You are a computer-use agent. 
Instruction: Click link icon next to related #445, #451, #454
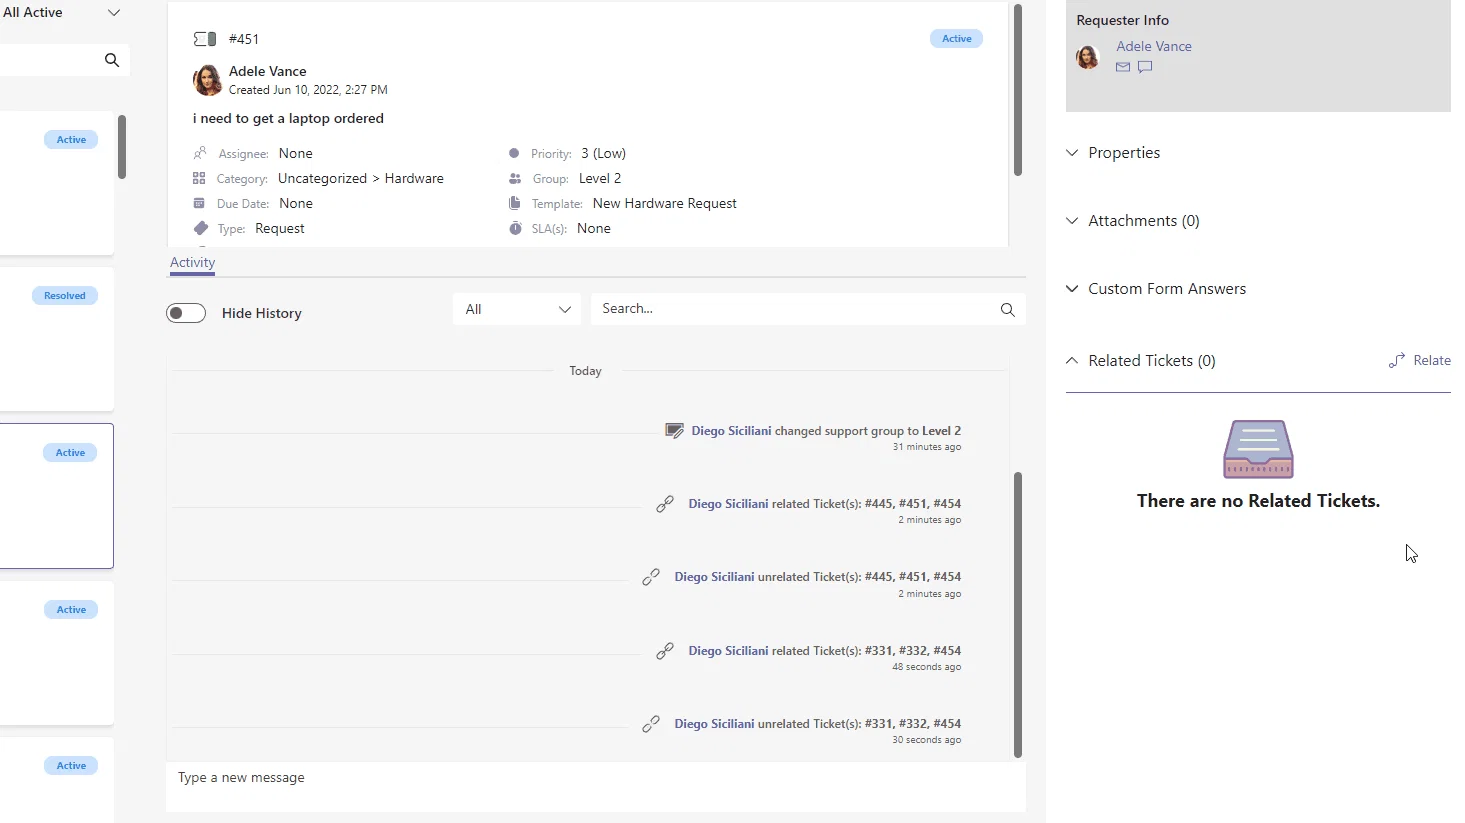click(x=664, y=504)
